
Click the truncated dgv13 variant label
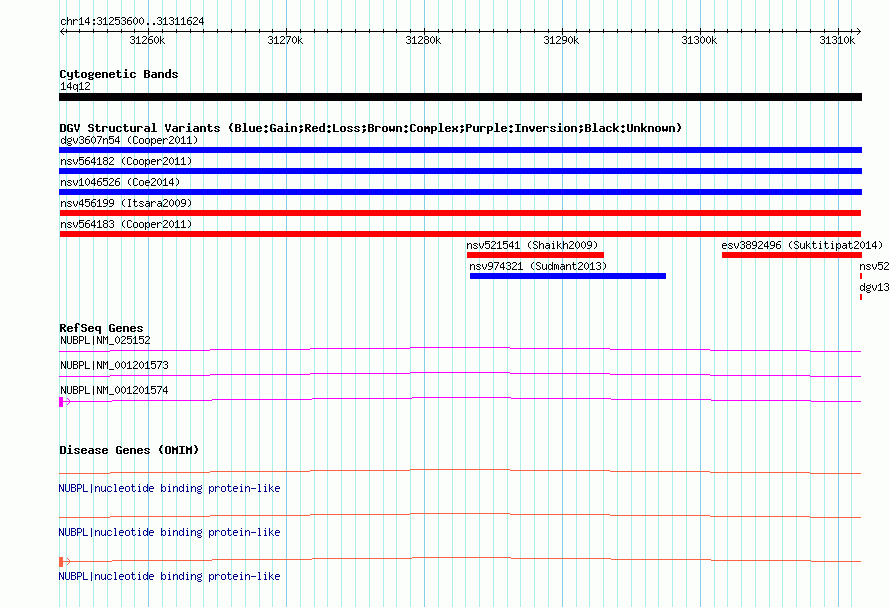[x=874, y=287]
